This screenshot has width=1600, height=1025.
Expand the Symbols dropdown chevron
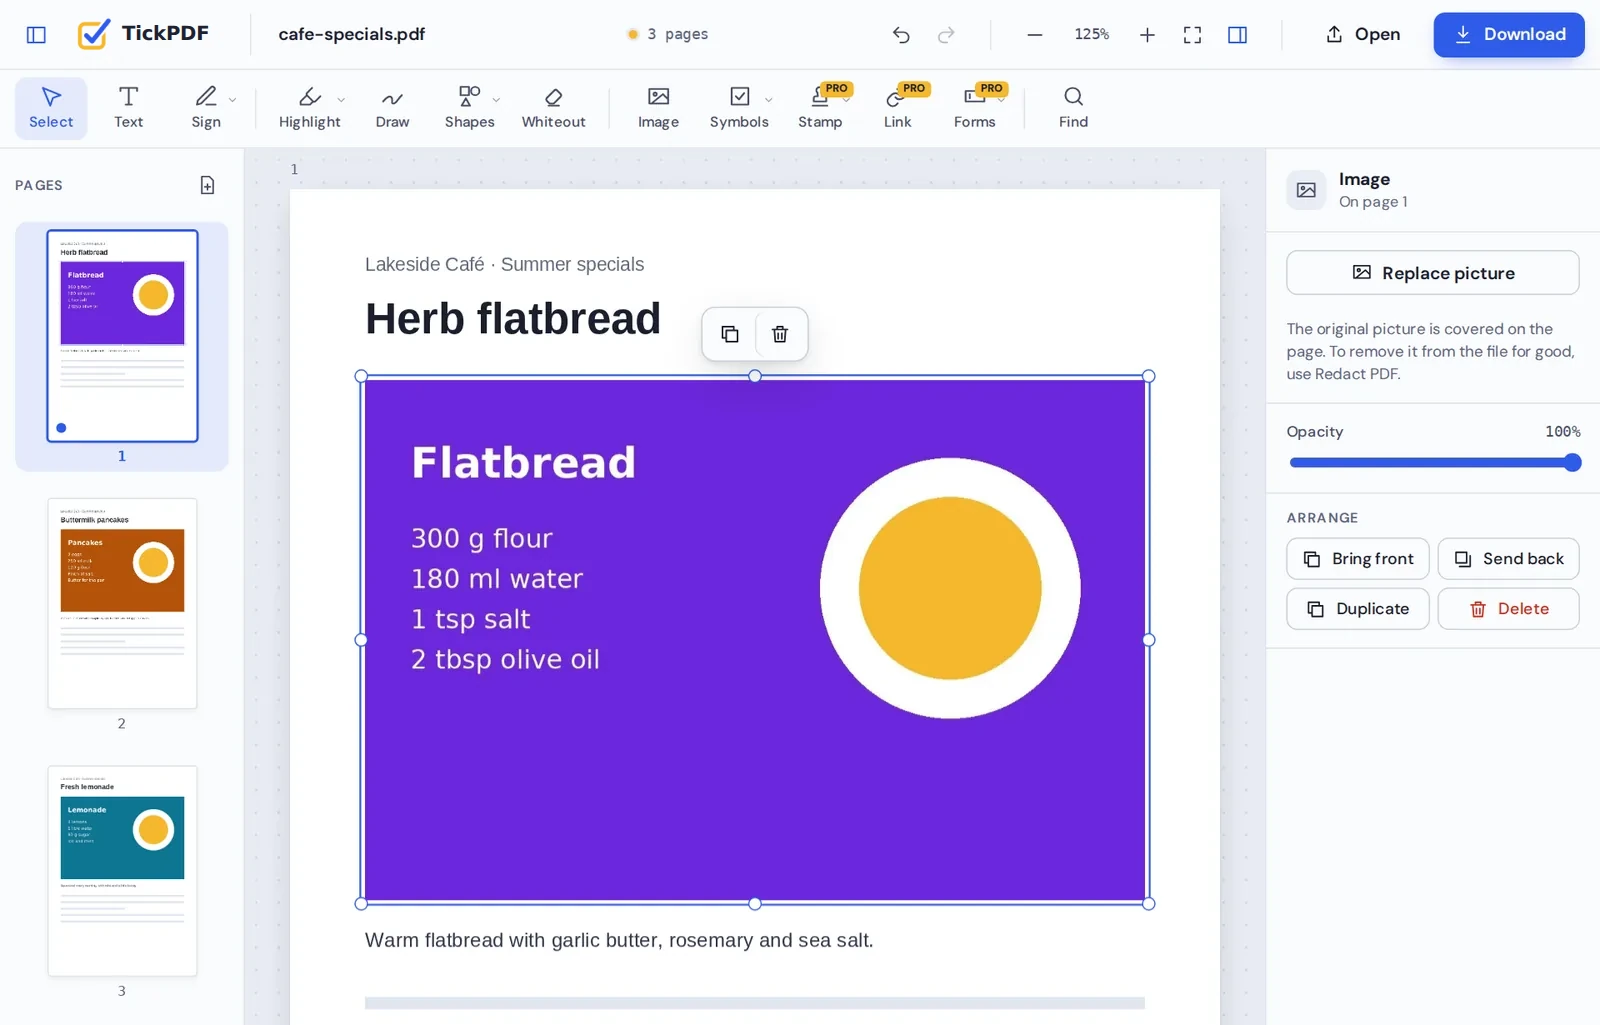point(769,100)
